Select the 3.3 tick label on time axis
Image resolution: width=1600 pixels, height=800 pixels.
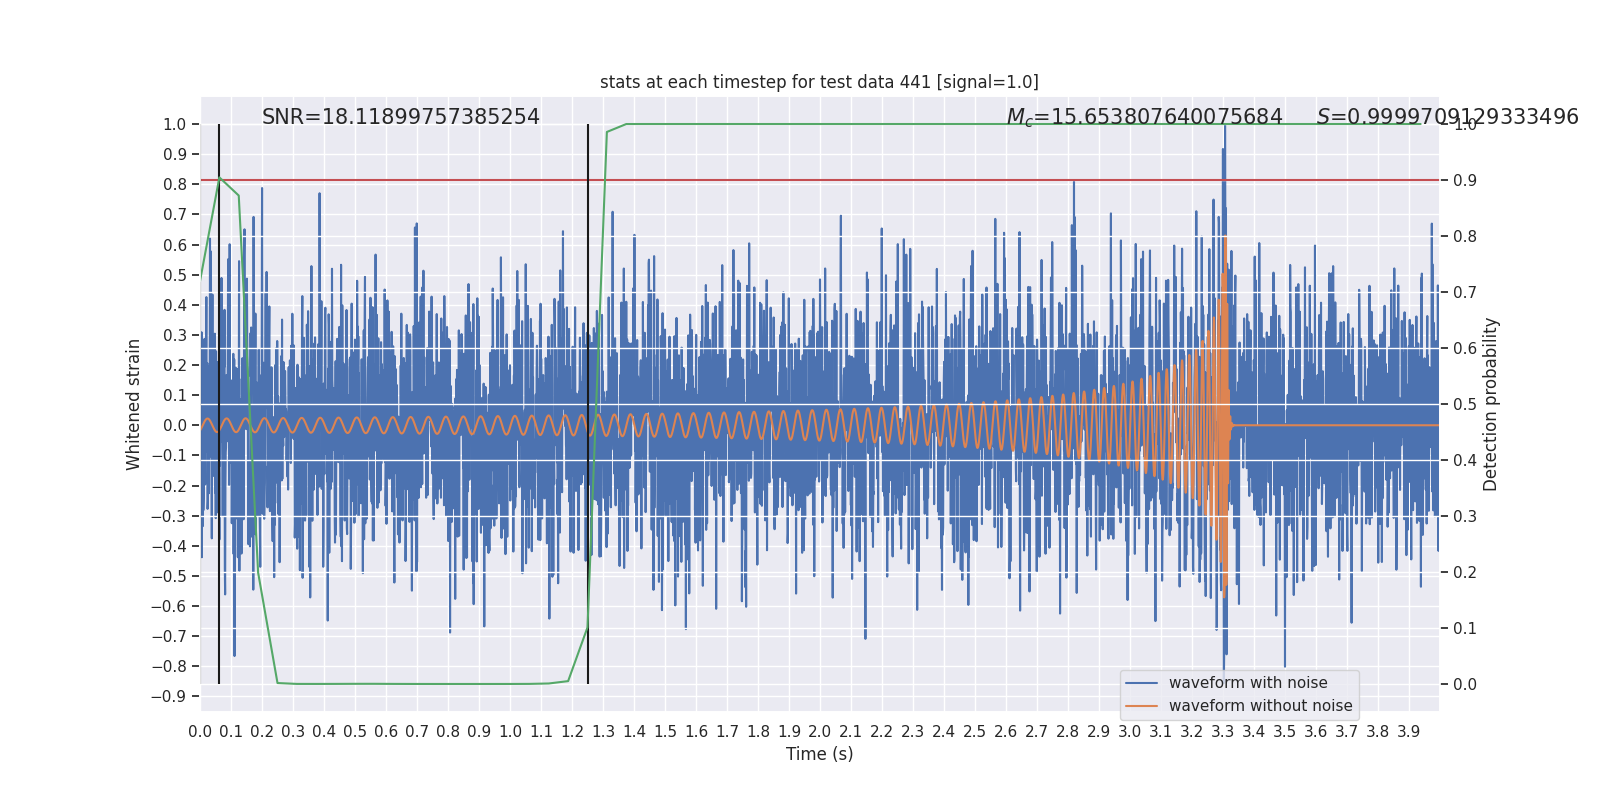(x=1222, y=732)
